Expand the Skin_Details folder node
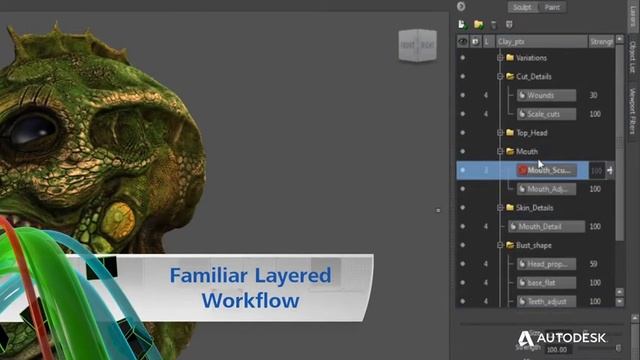Image resolution: width=640 pixels, height=360 pixels. pos(500,208)
